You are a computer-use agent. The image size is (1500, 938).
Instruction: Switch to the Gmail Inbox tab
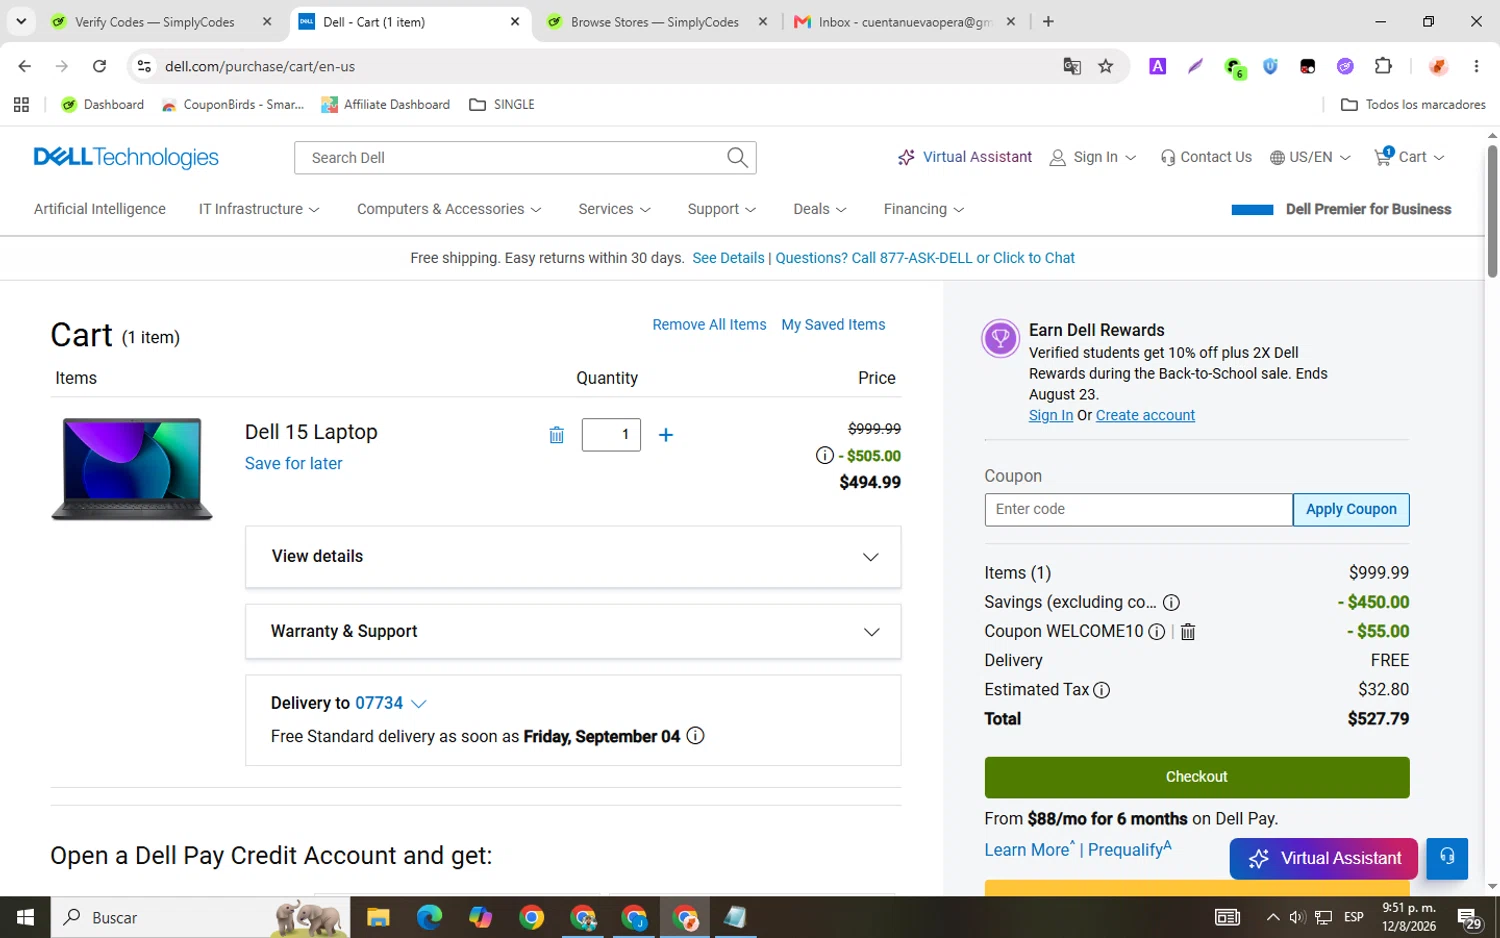903,22
